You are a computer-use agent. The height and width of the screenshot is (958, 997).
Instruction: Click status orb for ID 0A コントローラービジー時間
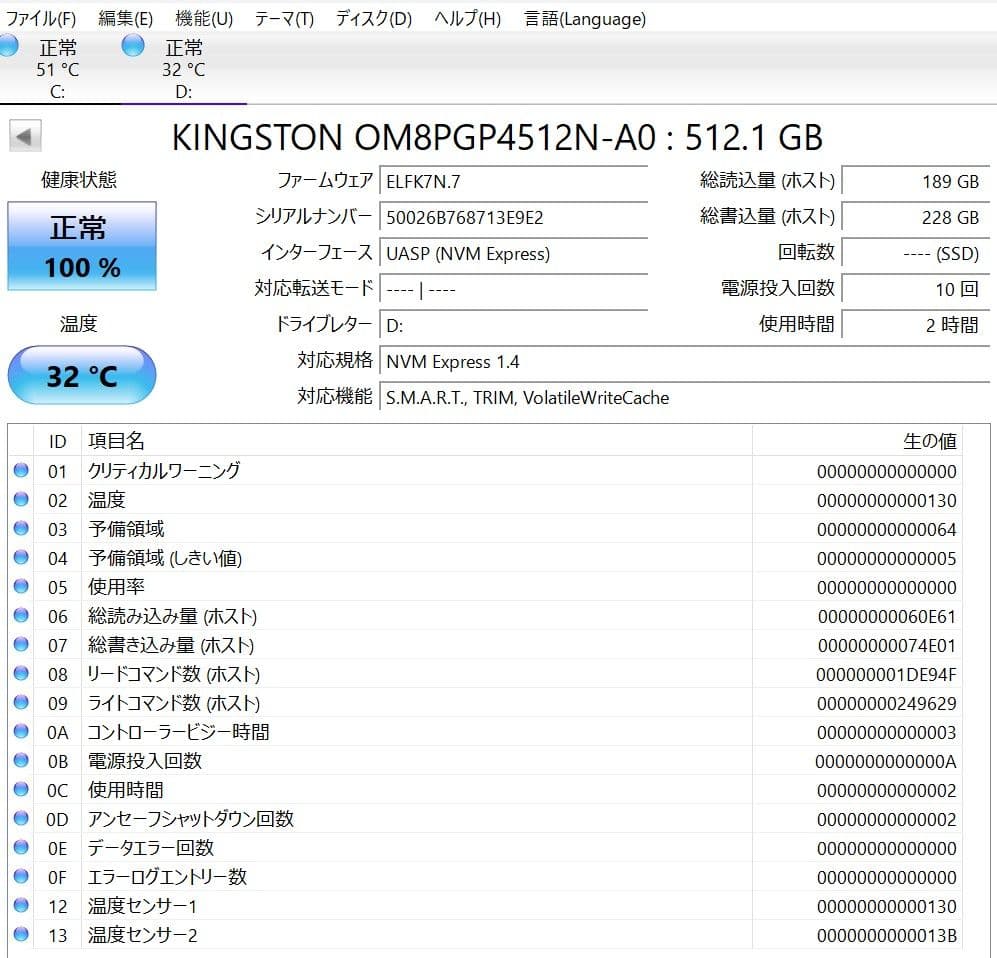[21, 732]
